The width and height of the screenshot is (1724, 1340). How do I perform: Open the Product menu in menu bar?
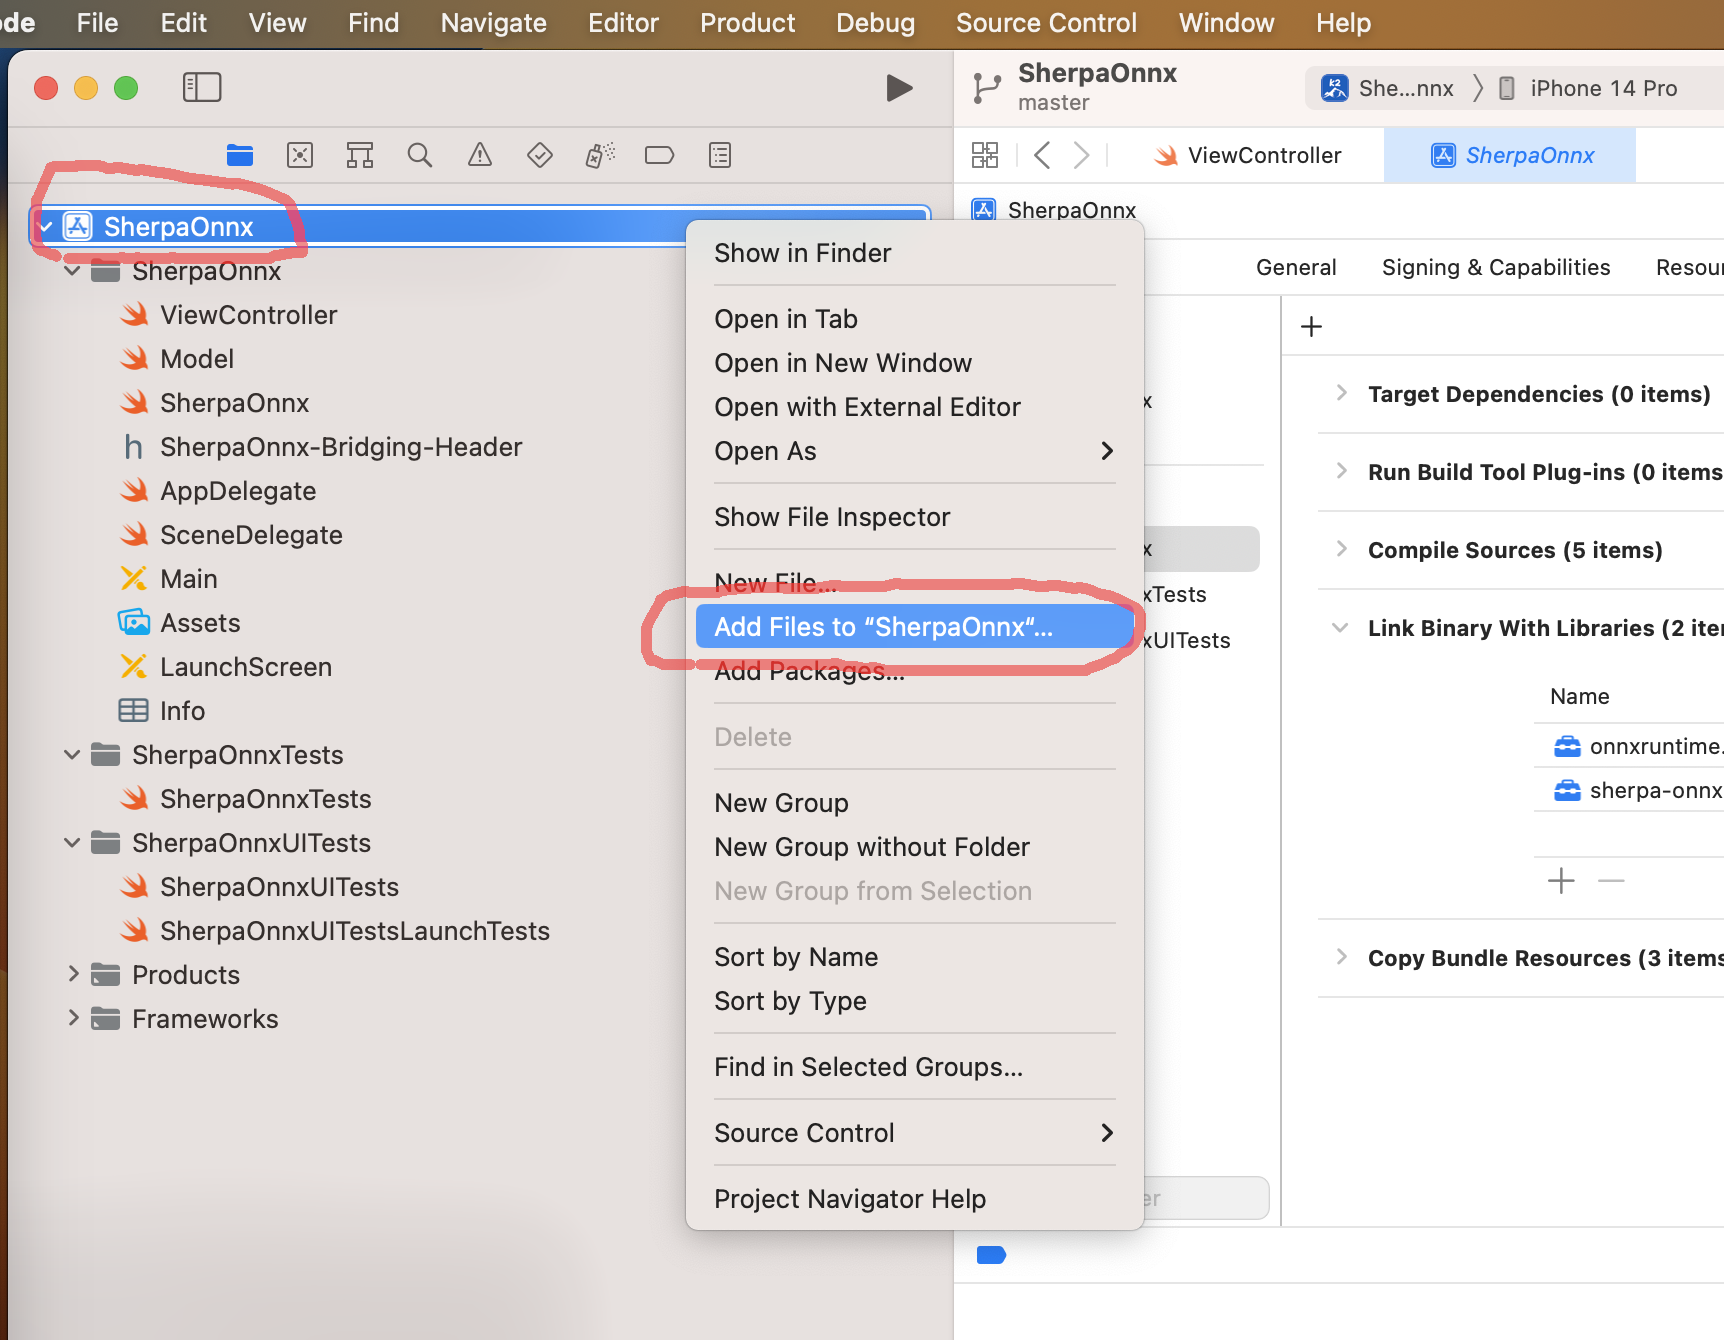pos(747,23)
